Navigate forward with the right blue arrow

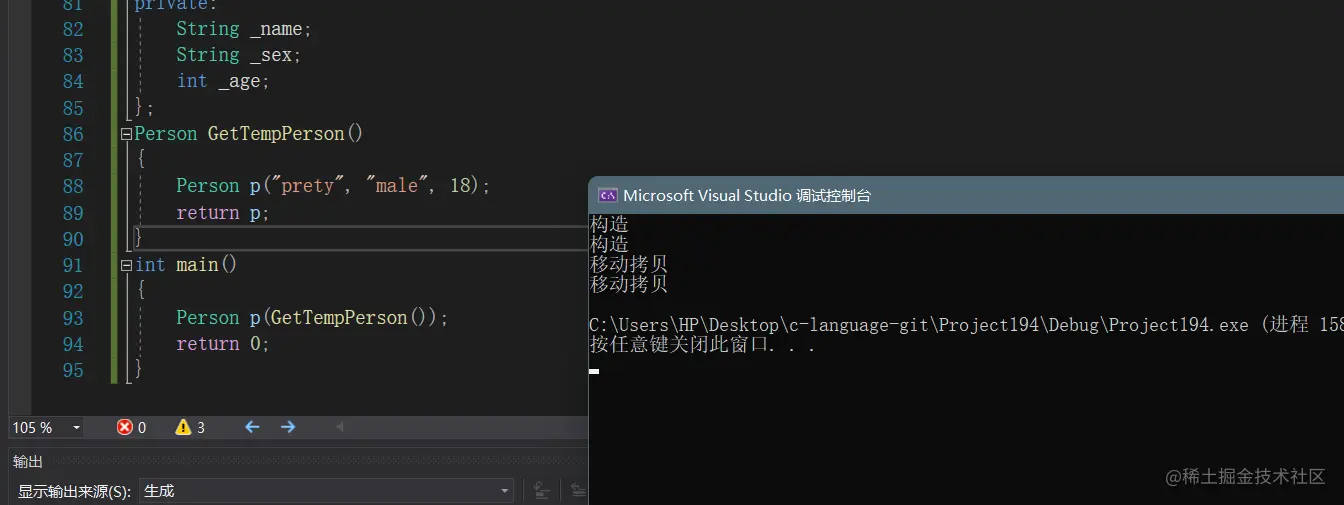point(288,427)
